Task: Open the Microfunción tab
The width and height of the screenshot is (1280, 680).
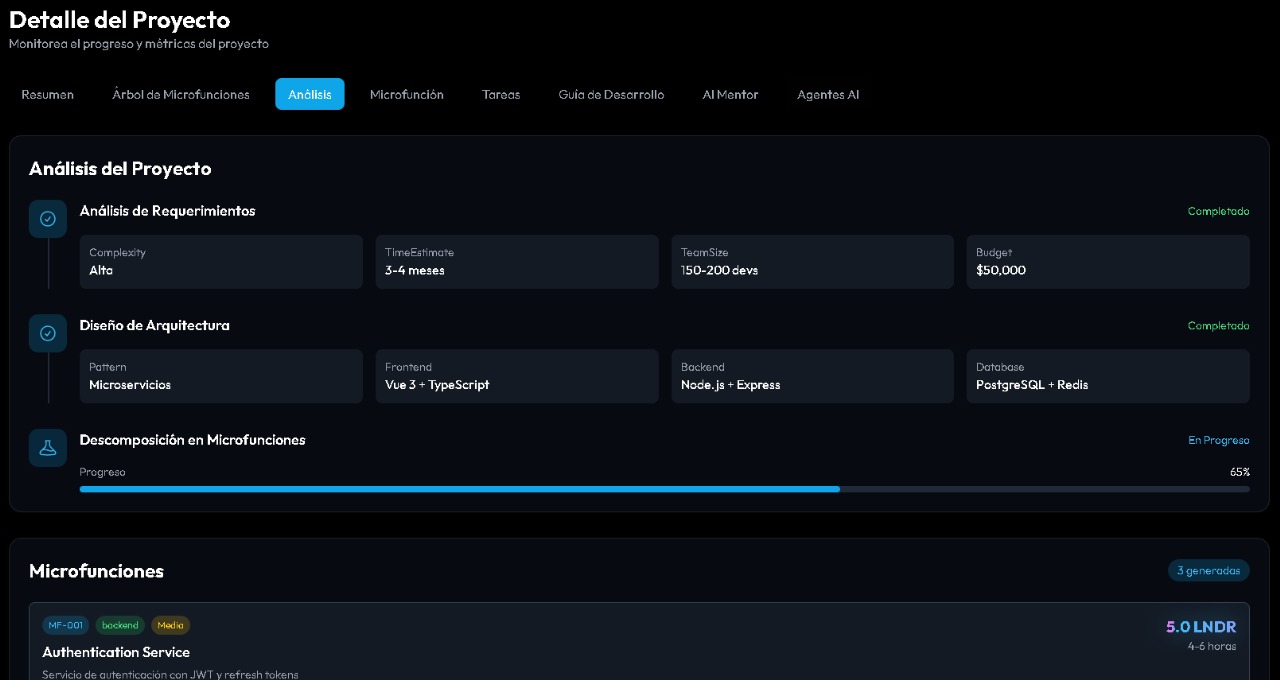Action: pyautogui.click(x=407, y=94)
